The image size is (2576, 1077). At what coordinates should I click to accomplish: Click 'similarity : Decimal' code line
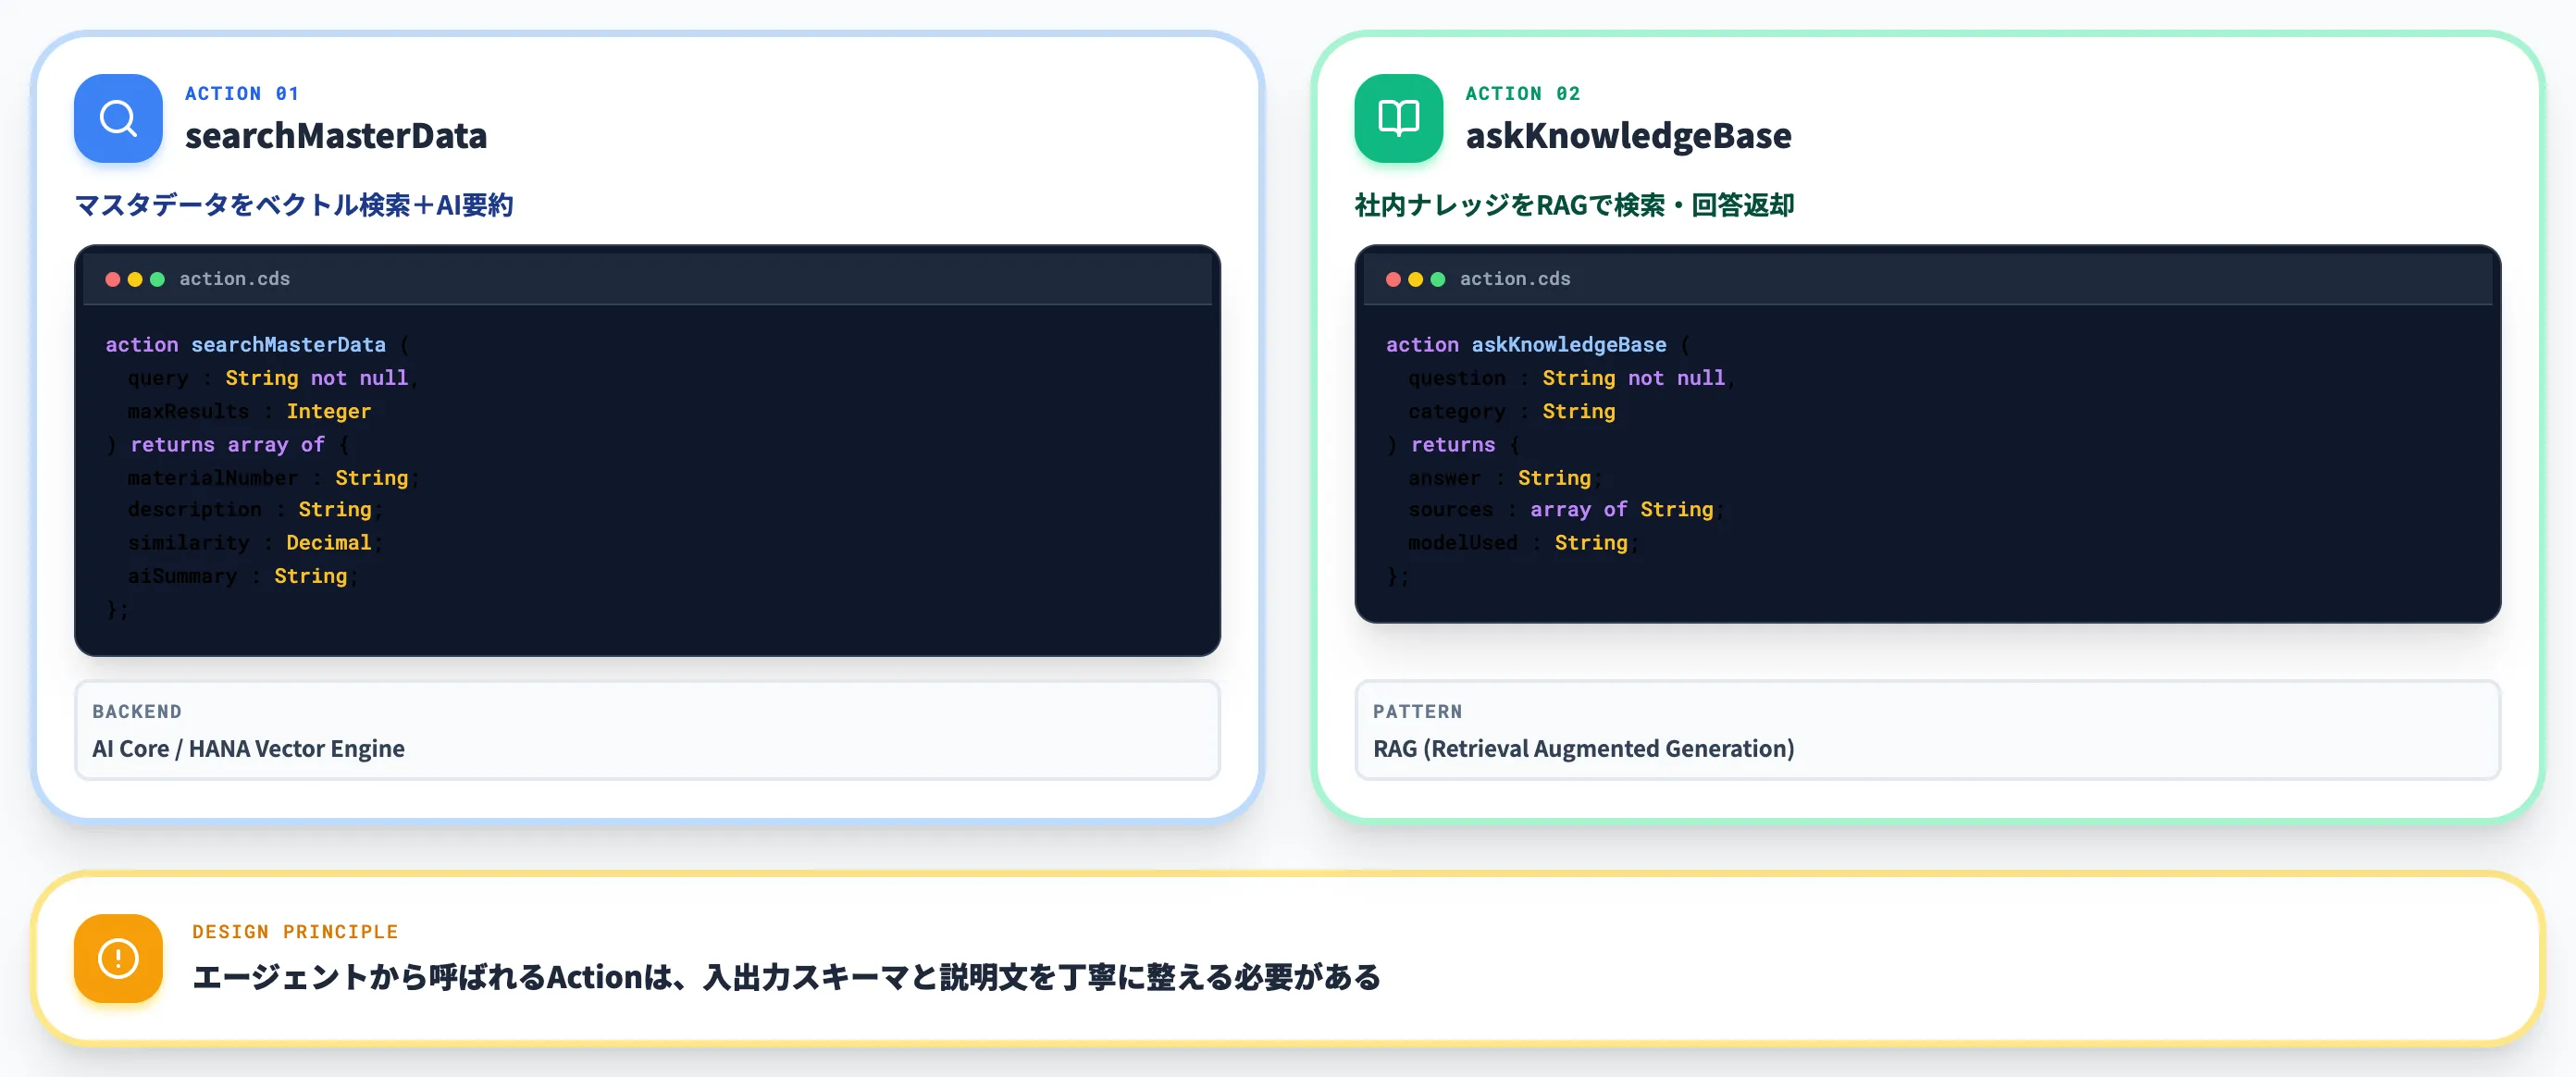[254, 542]
